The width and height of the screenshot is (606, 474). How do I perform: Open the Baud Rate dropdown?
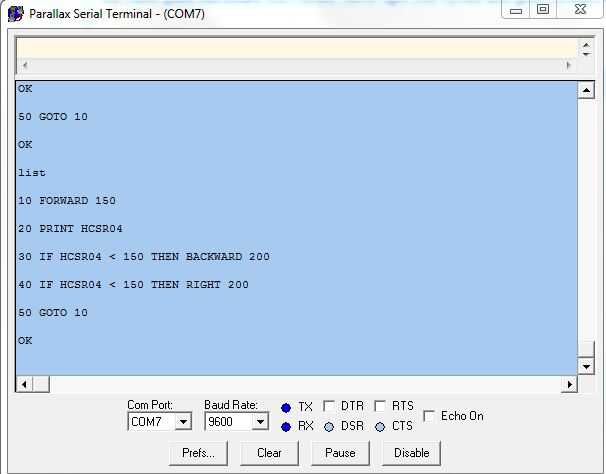(260, 422)
